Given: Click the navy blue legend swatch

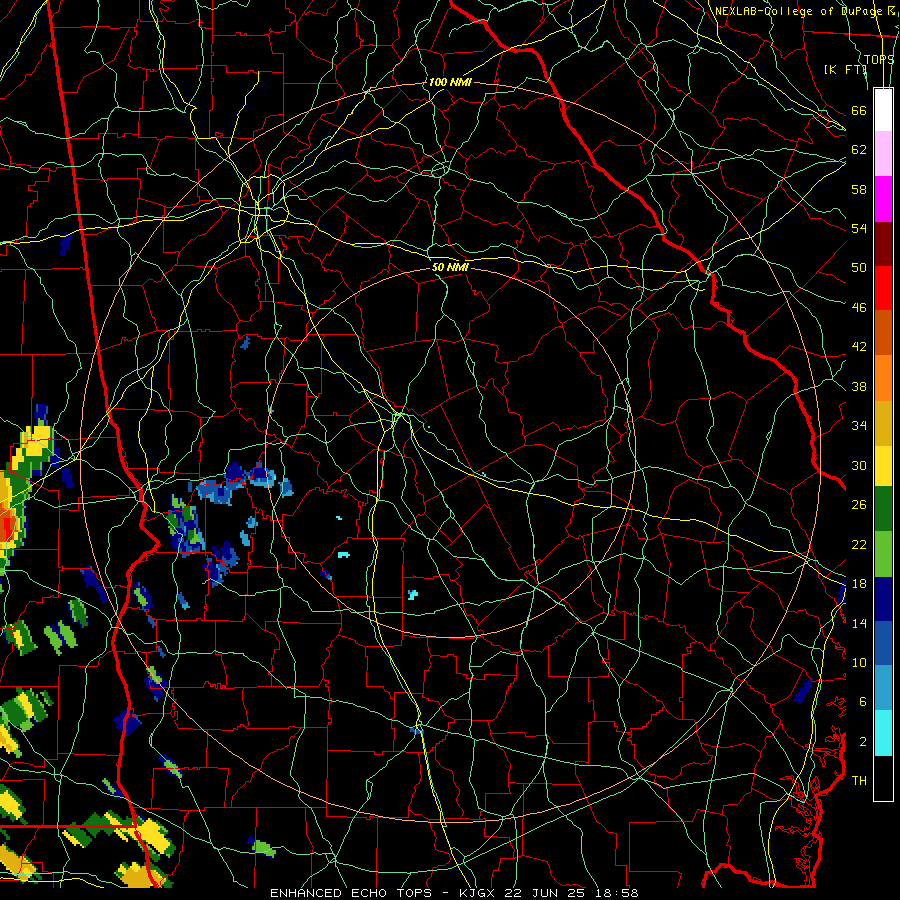Looking at the screenshot, I should 883,599.
